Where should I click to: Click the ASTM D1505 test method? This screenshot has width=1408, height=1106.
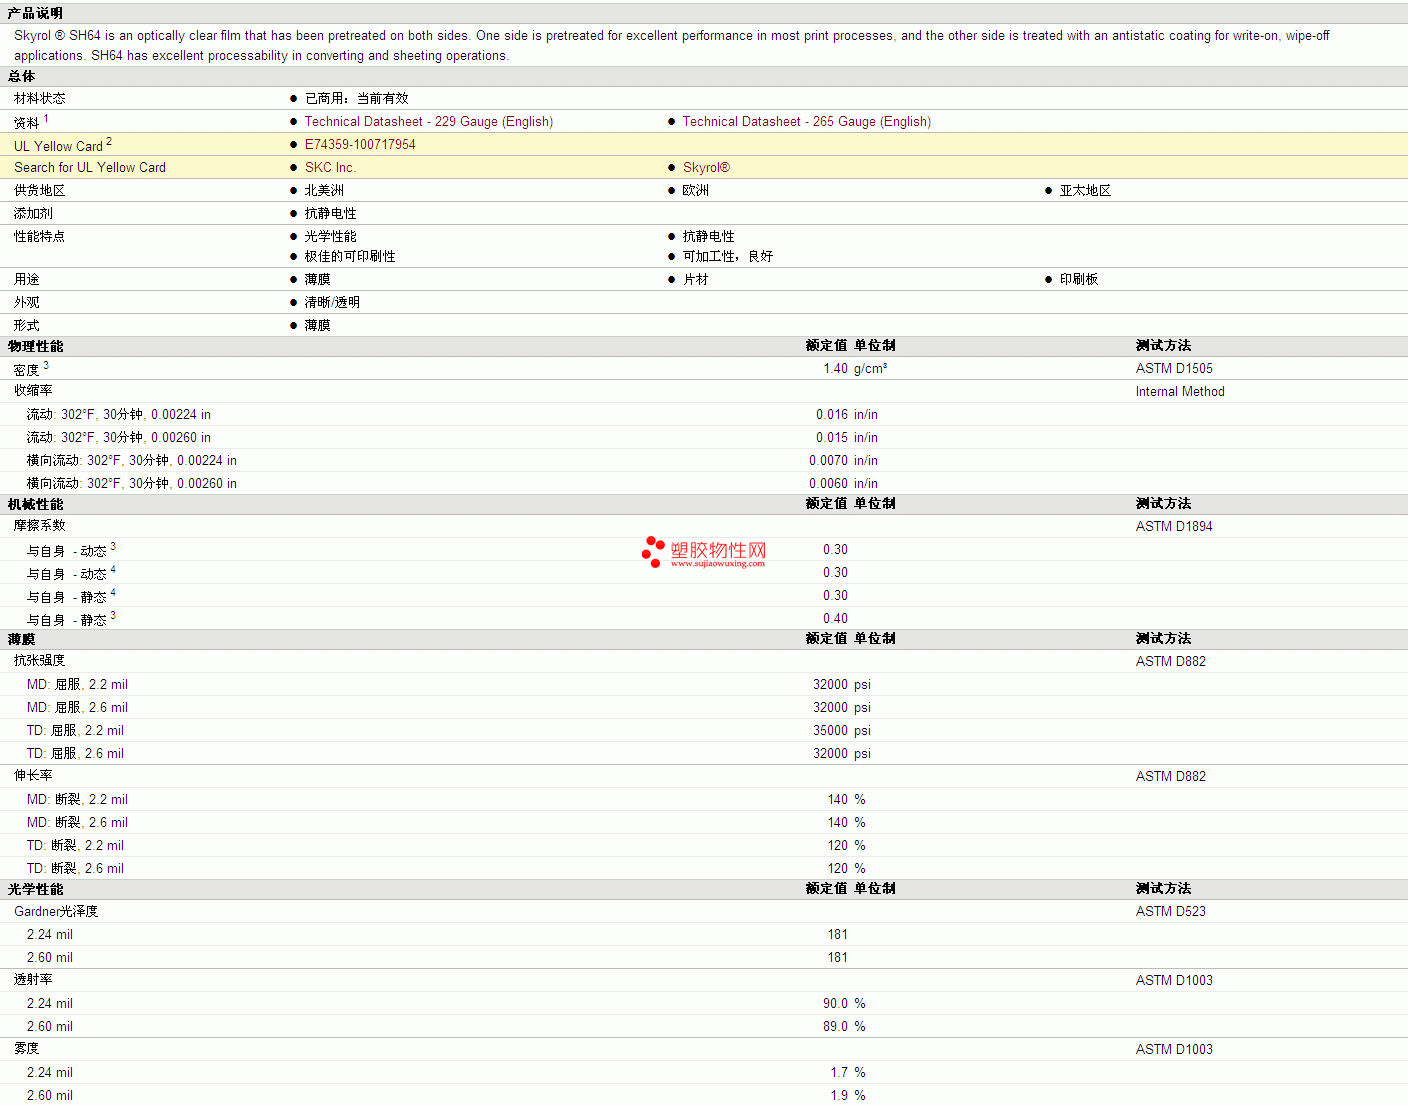pos(1174,368)
